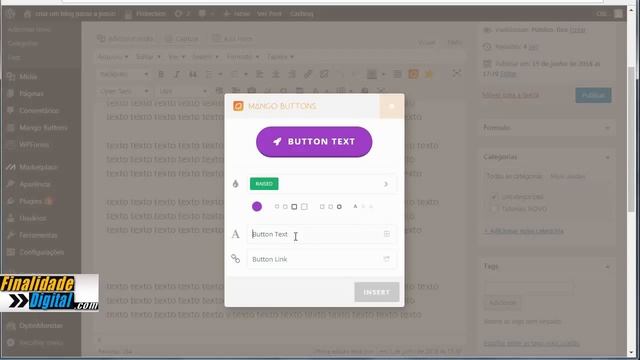This screenshot has width=640, height=360.
Task: Open the Inserir editor menu
Action: tap(205, 57)
